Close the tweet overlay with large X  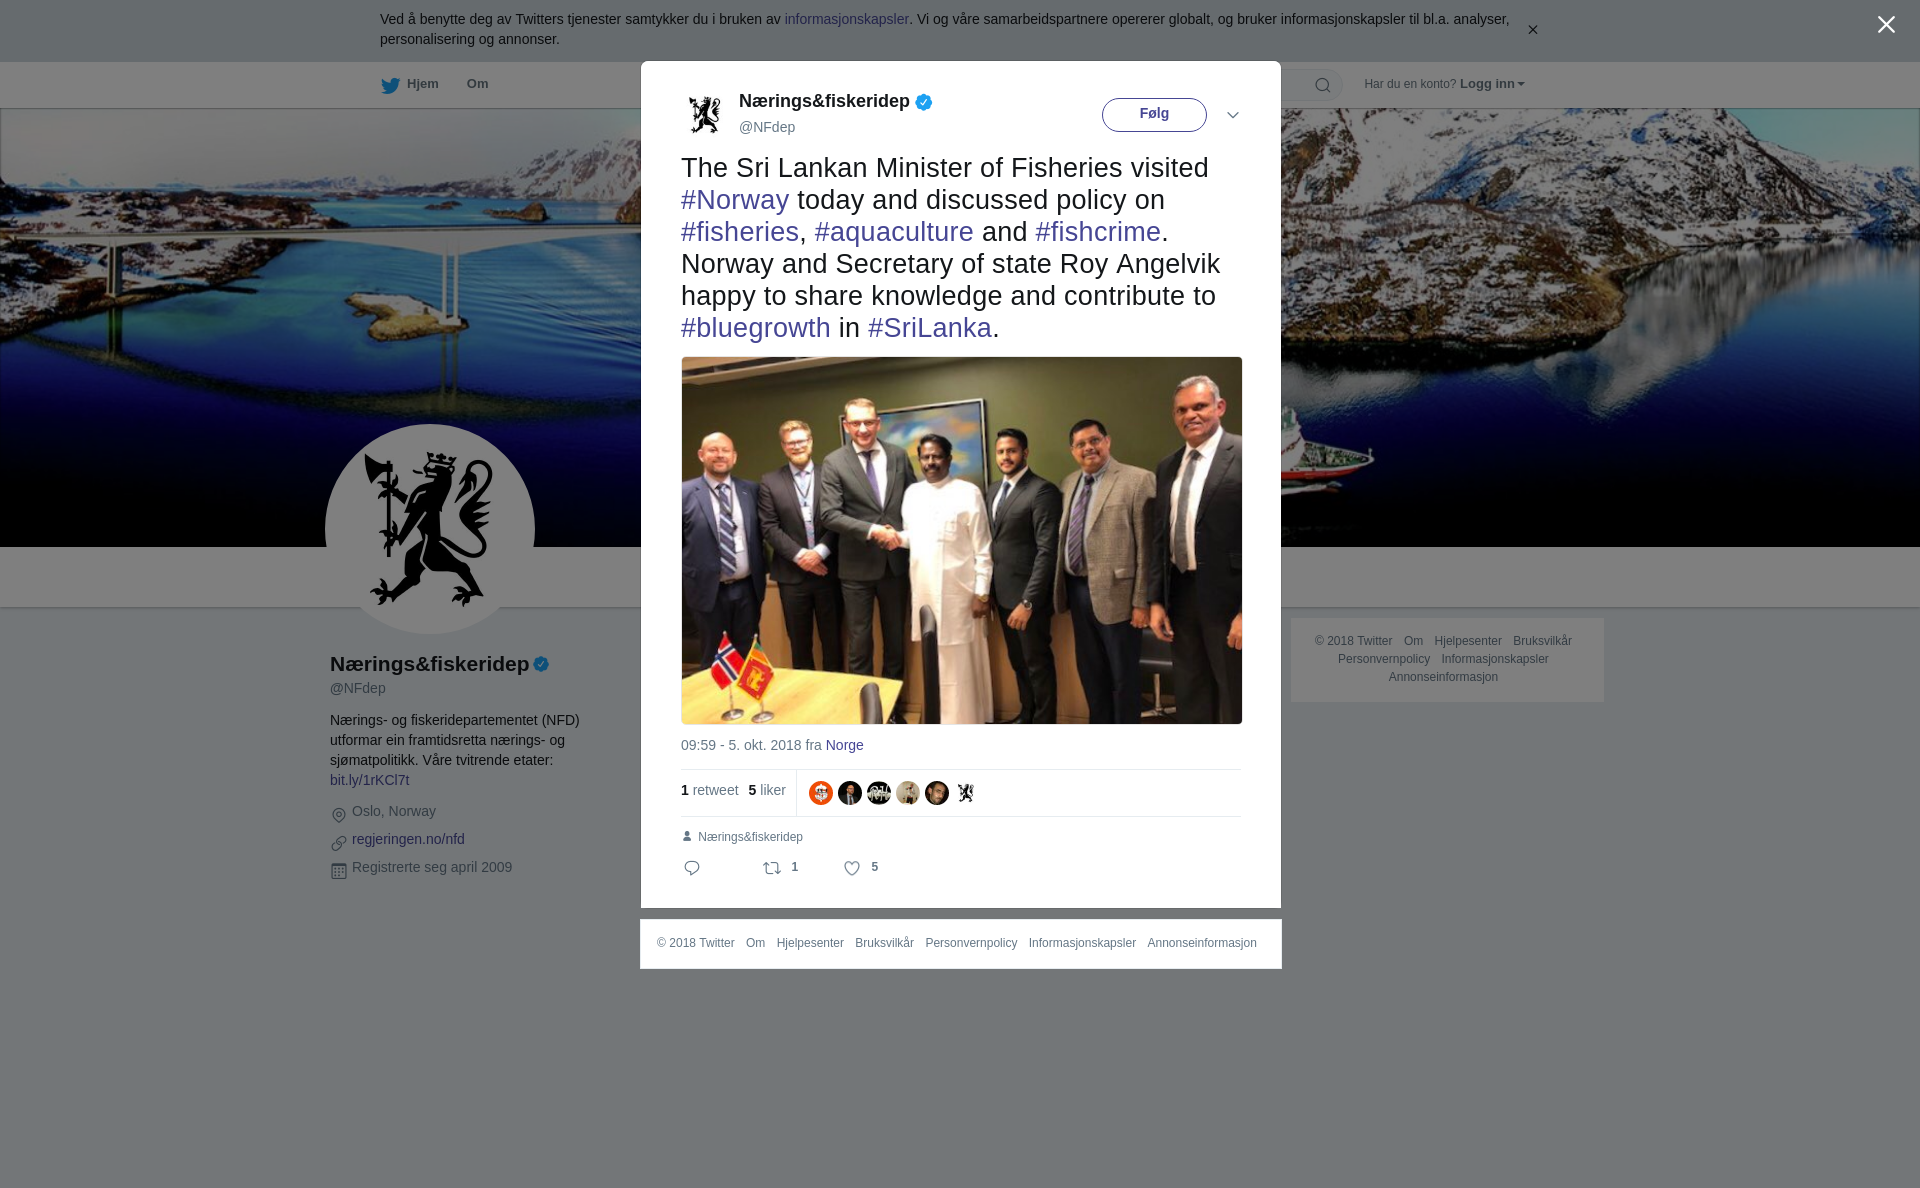pos(1886,25)
